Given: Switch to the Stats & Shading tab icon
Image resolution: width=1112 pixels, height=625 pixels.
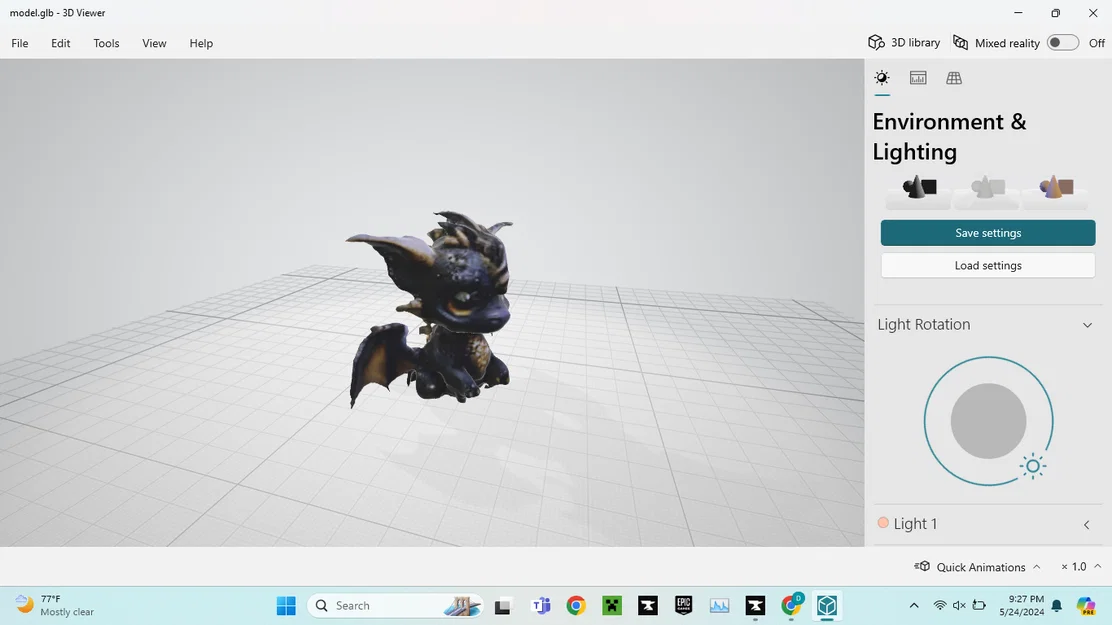Looking at the screenshot, I should (x=918, y=78).
